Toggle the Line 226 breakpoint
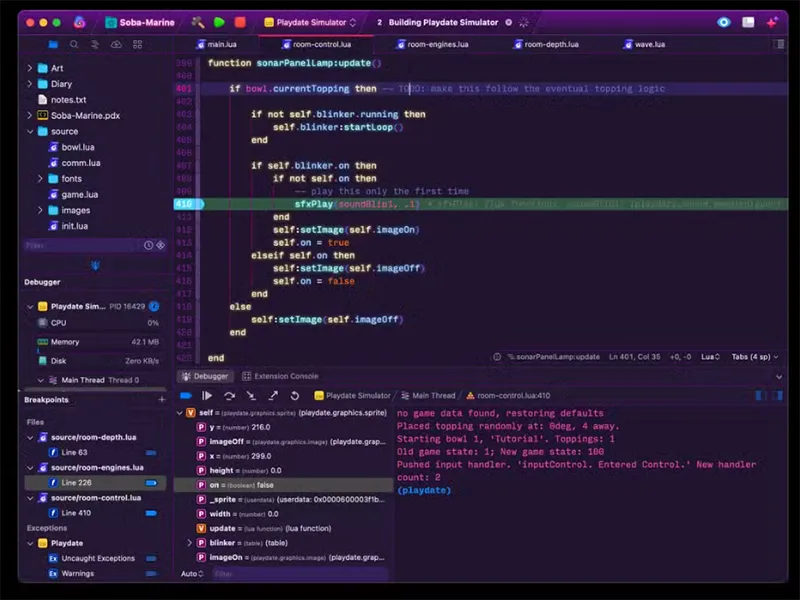 pyautogui.click(x=151, y=483)
